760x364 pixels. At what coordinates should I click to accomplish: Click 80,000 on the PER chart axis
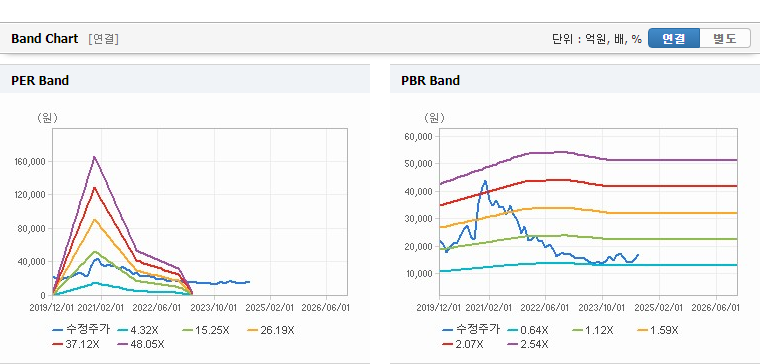[x=33, y=228]
